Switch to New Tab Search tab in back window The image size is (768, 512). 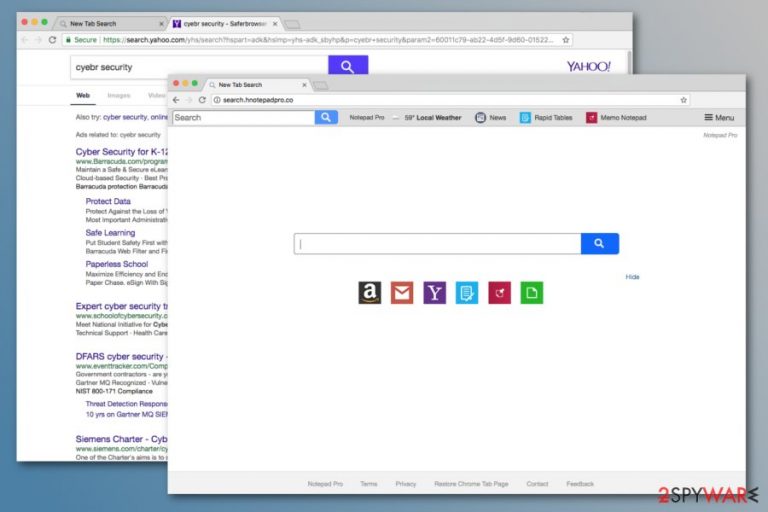click(110, 24)
